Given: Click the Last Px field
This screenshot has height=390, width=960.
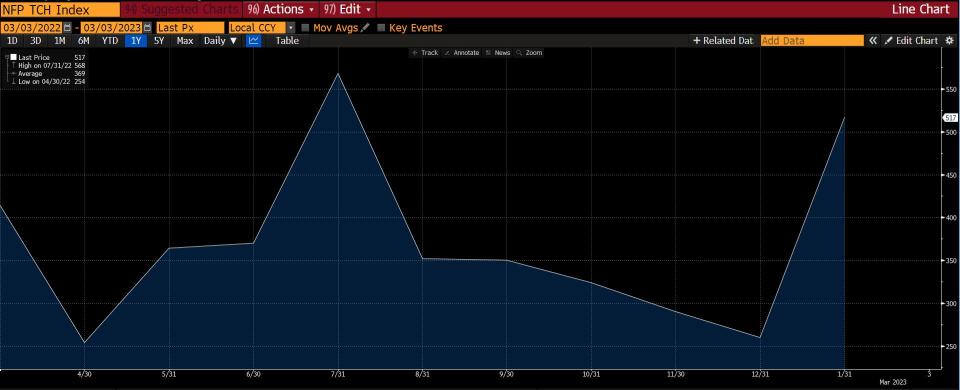Looking at the screenshot, I should [190, 28].
